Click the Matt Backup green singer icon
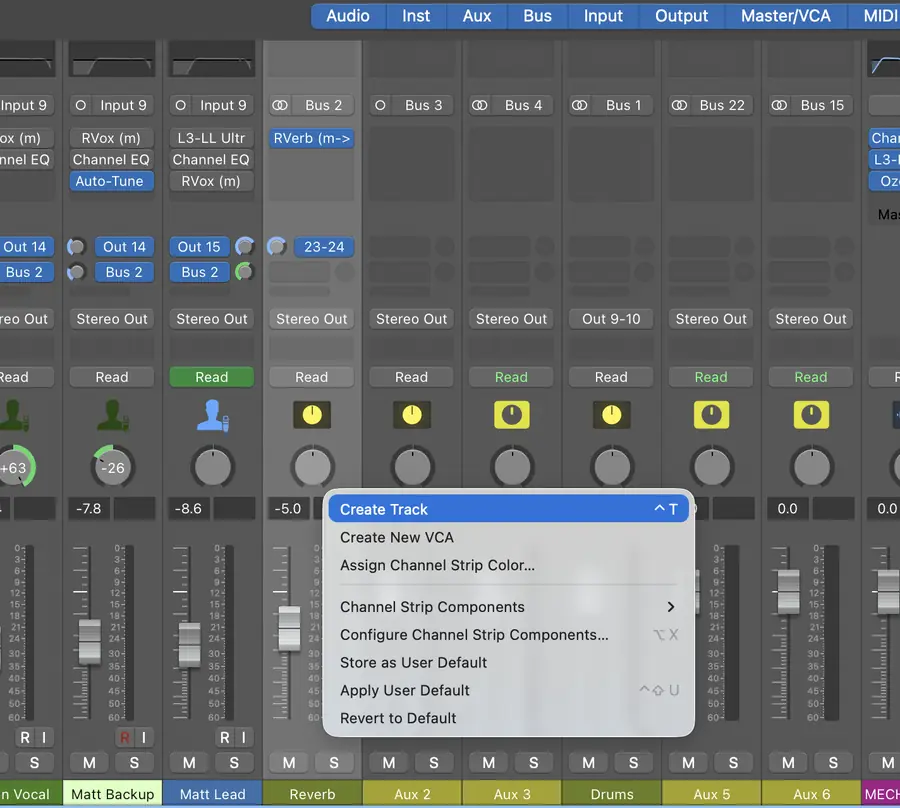Viewport: 900px width, 808px height. 112,415
